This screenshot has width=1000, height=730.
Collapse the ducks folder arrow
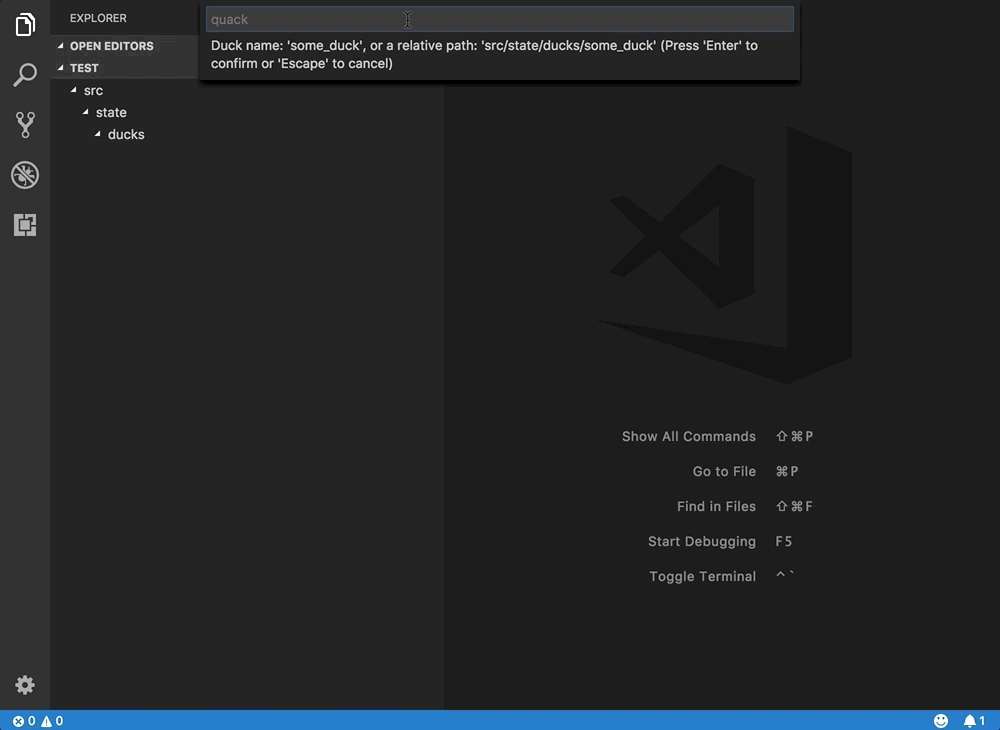tap(98, 134)
